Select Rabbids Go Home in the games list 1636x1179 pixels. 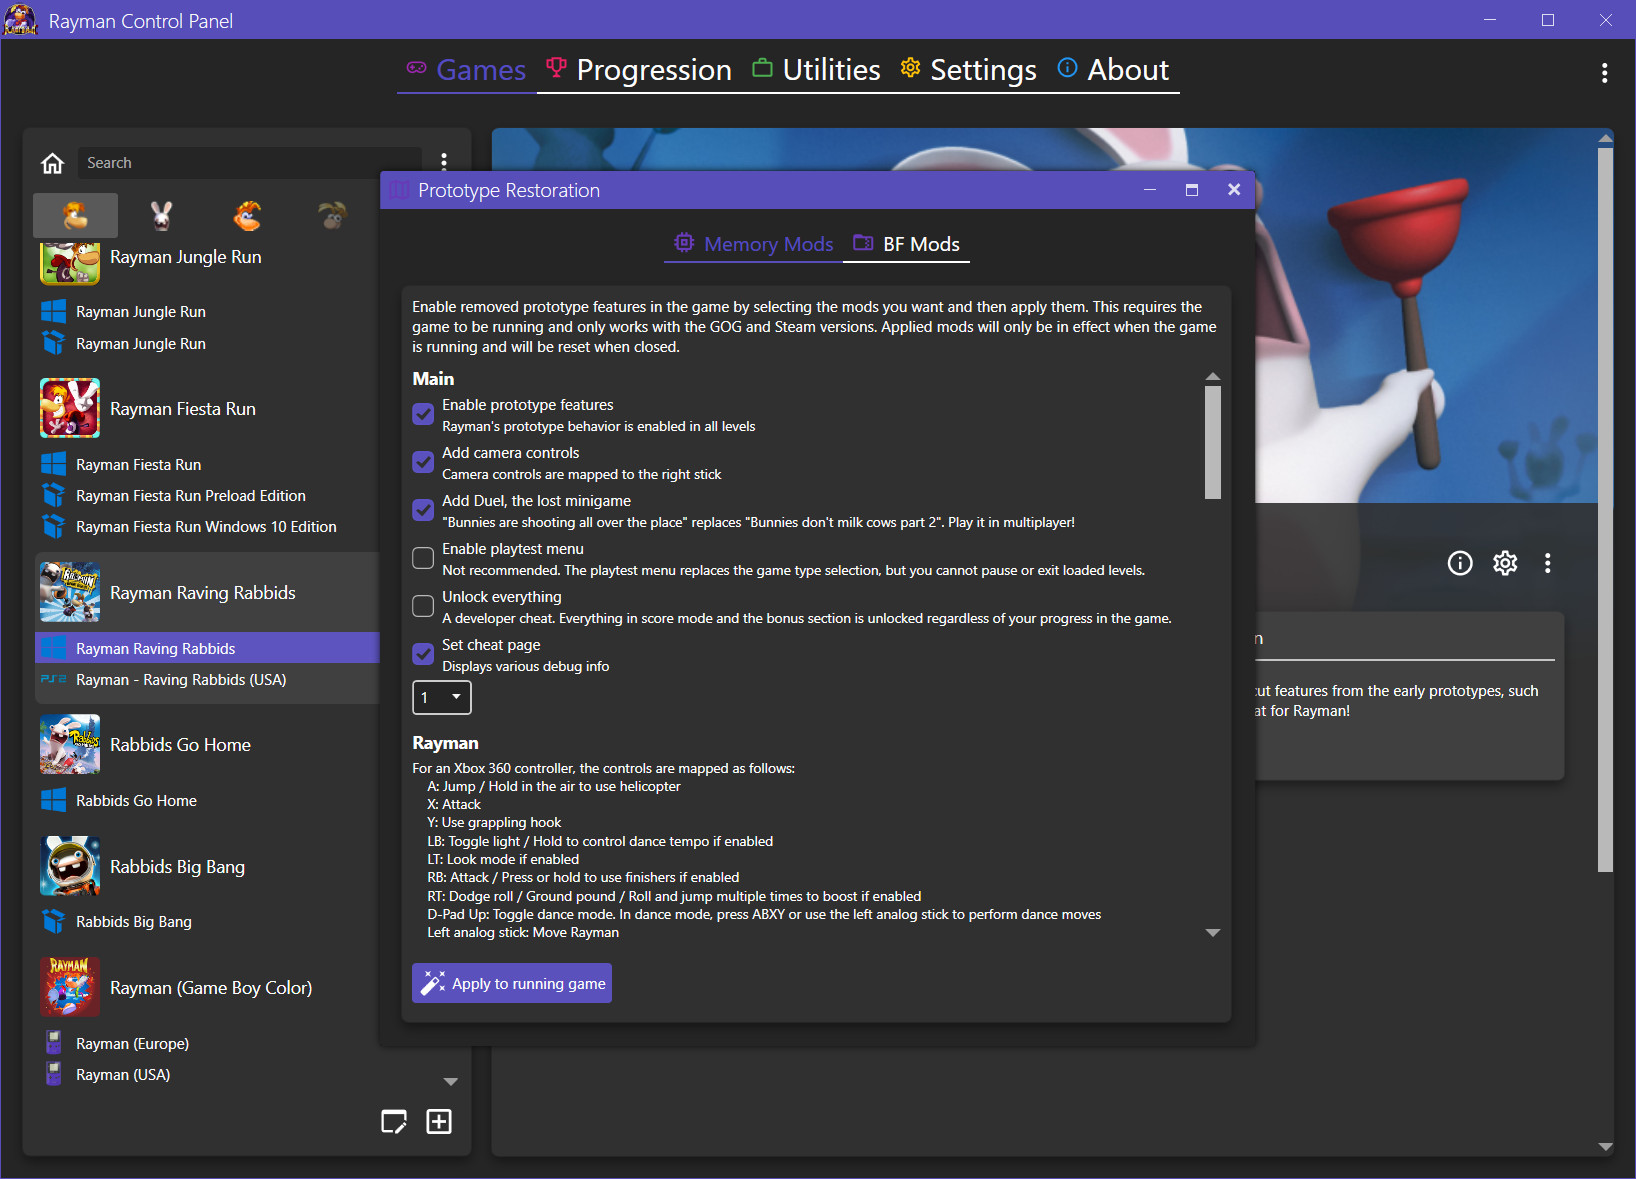point(135,800)
